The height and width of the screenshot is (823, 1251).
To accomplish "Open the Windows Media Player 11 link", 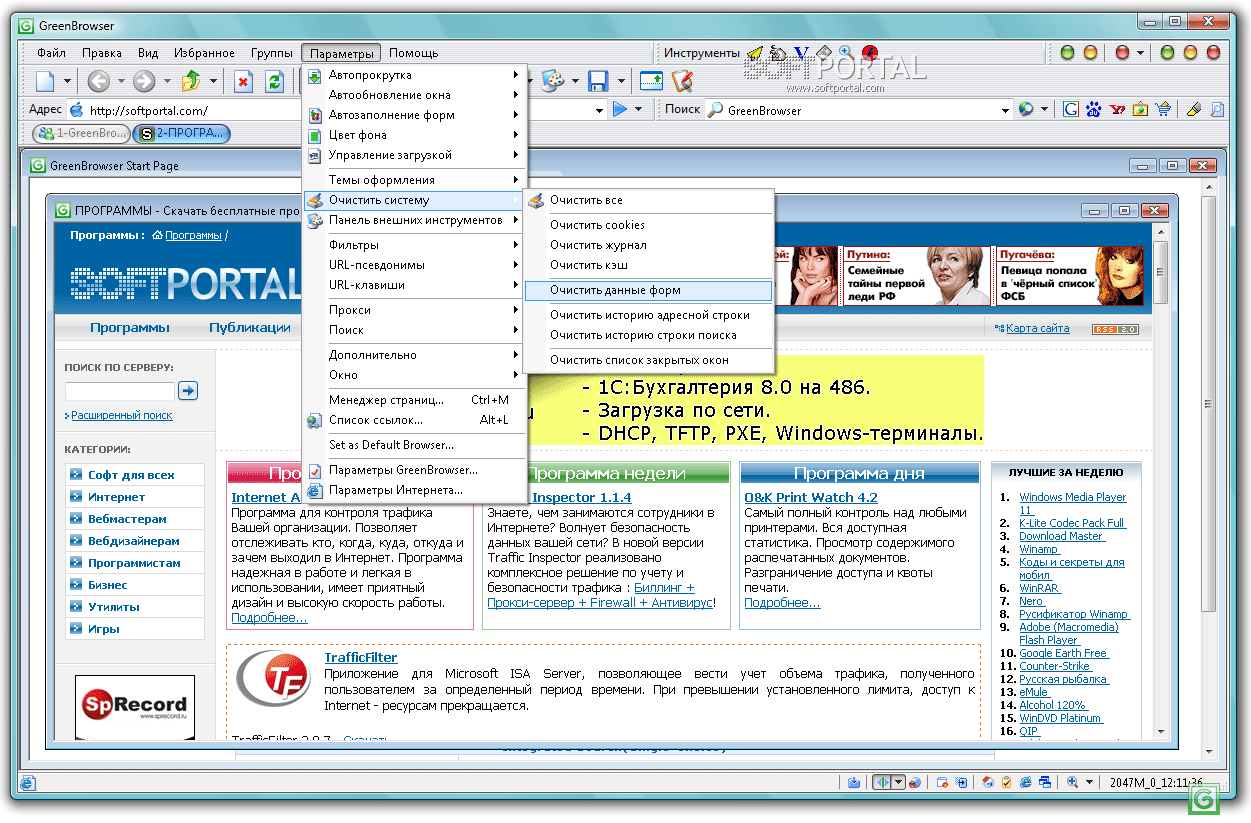I will [1072, 503].
